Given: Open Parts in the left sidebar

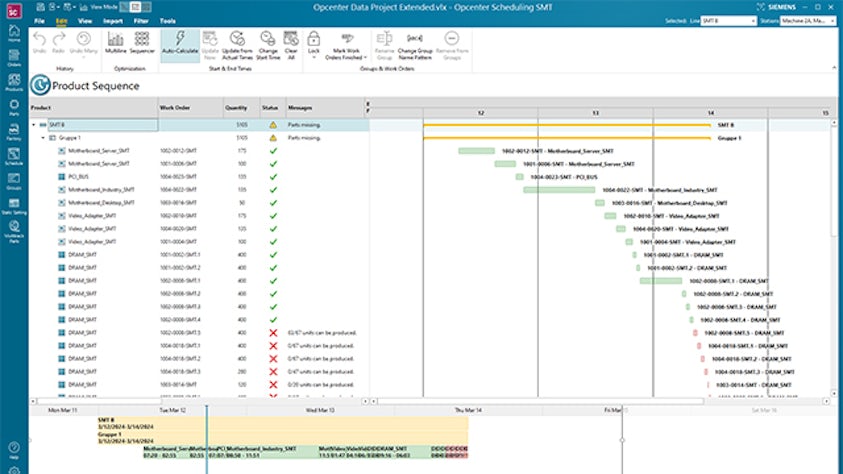Looking at the screenshot, I should [14, 107].
